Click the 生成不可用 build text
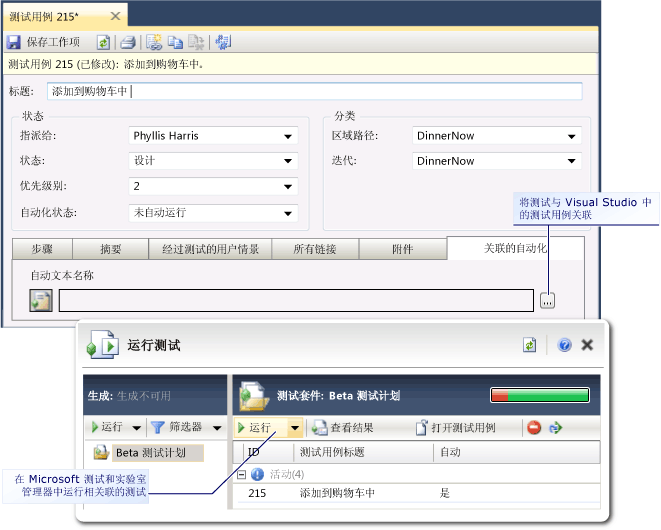 [x=144, y=396]
